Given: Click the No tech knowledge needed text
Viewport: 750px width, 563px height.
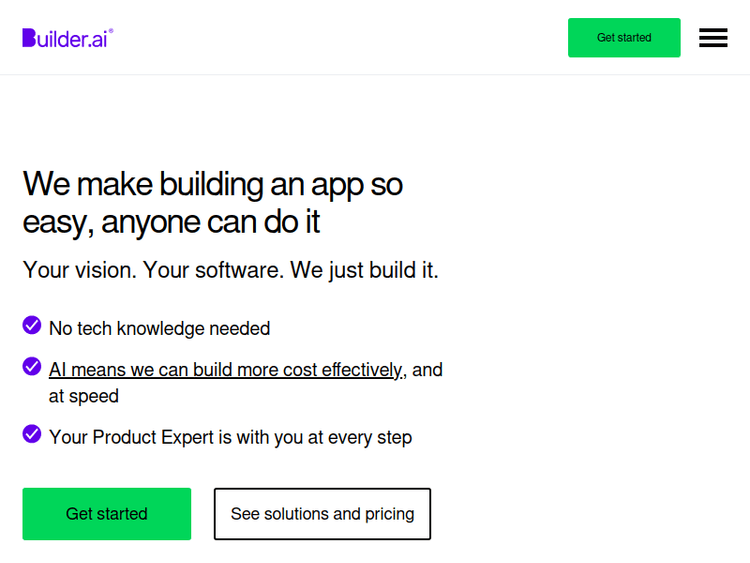Looking at the screenshot, I should [x=159, y=328].
